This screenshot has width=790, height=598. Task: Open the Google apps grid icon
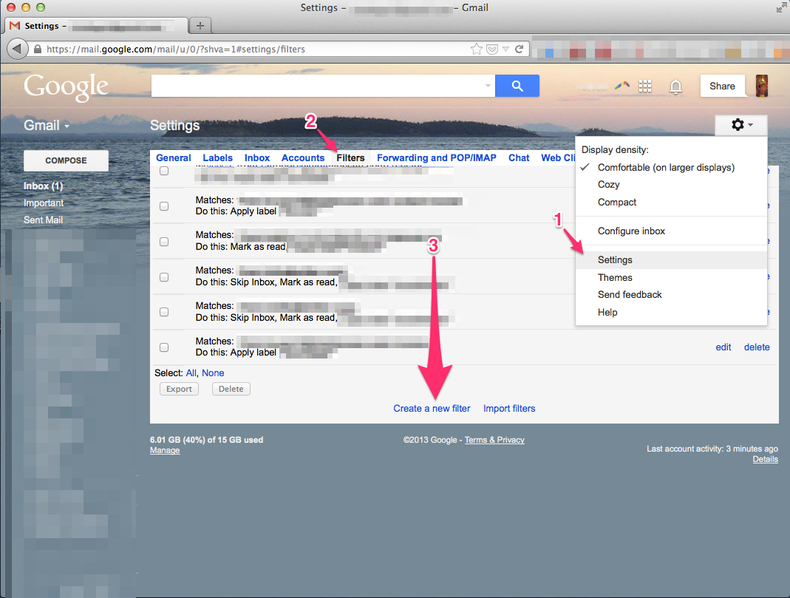point(645,86)
